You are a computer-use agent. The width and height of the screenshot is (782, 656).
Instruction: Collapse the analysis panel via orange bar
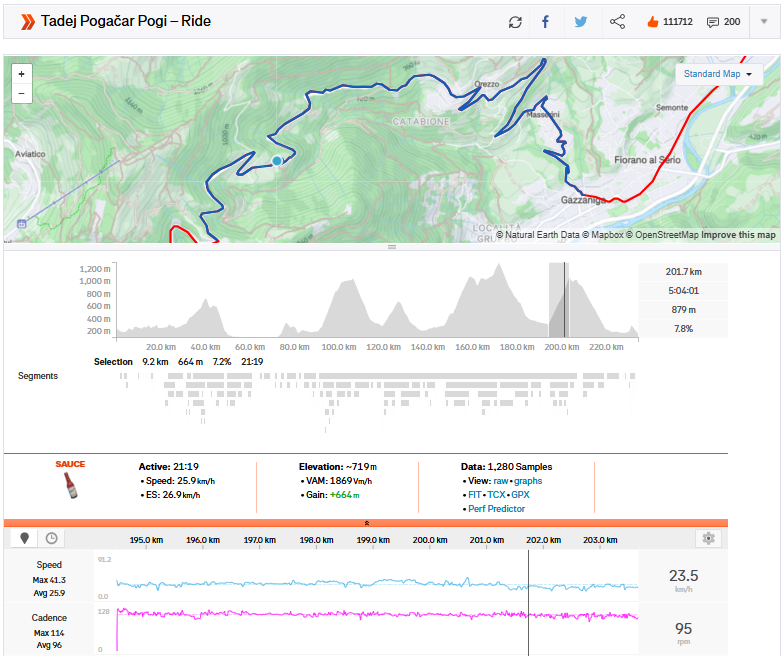click(366, 522)
